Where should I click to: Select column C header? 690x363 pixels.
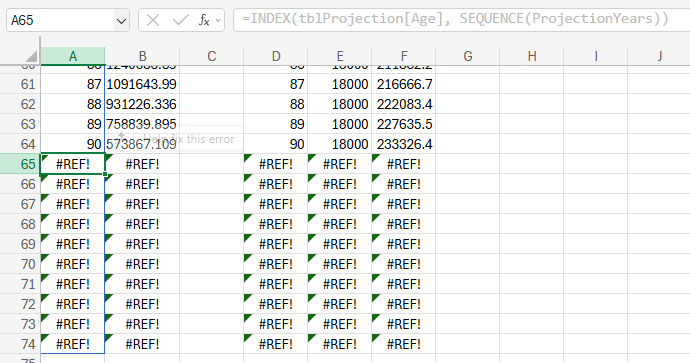click(x=212, y=56)
